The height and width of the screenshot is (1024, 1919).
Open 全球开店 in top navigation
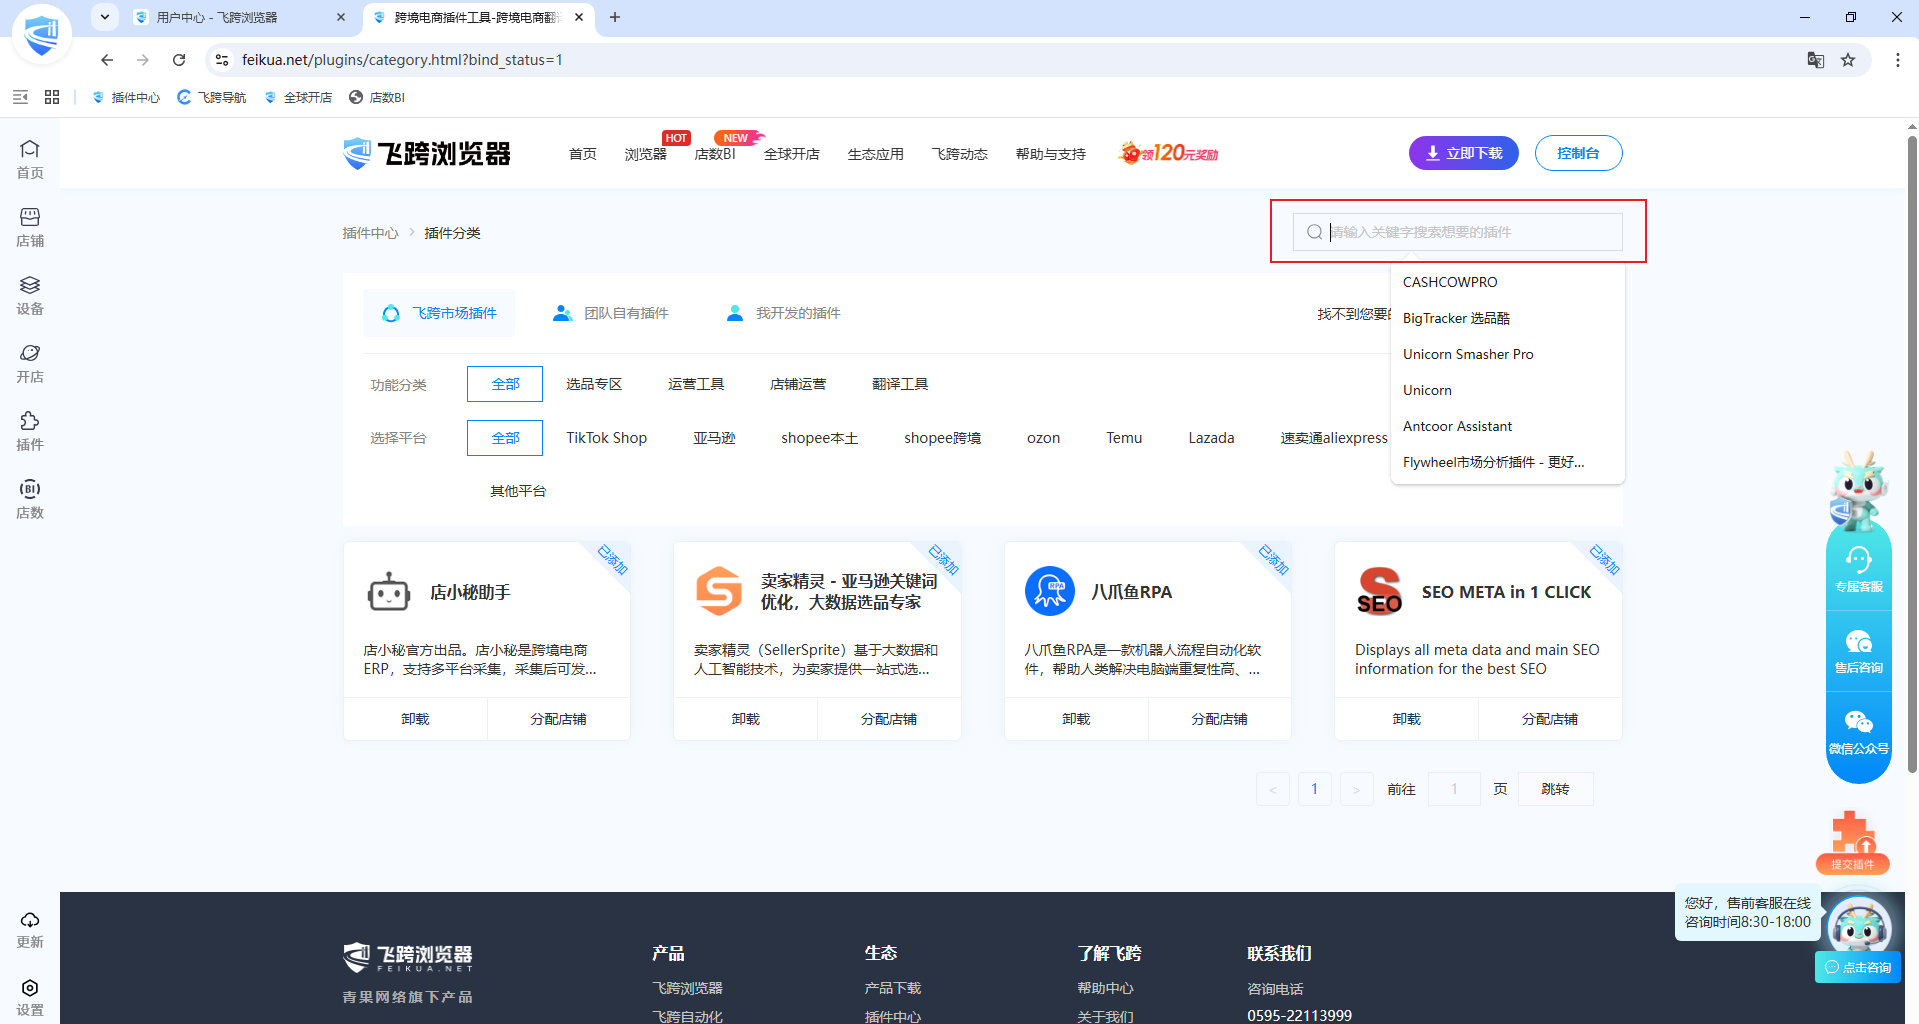792,154
